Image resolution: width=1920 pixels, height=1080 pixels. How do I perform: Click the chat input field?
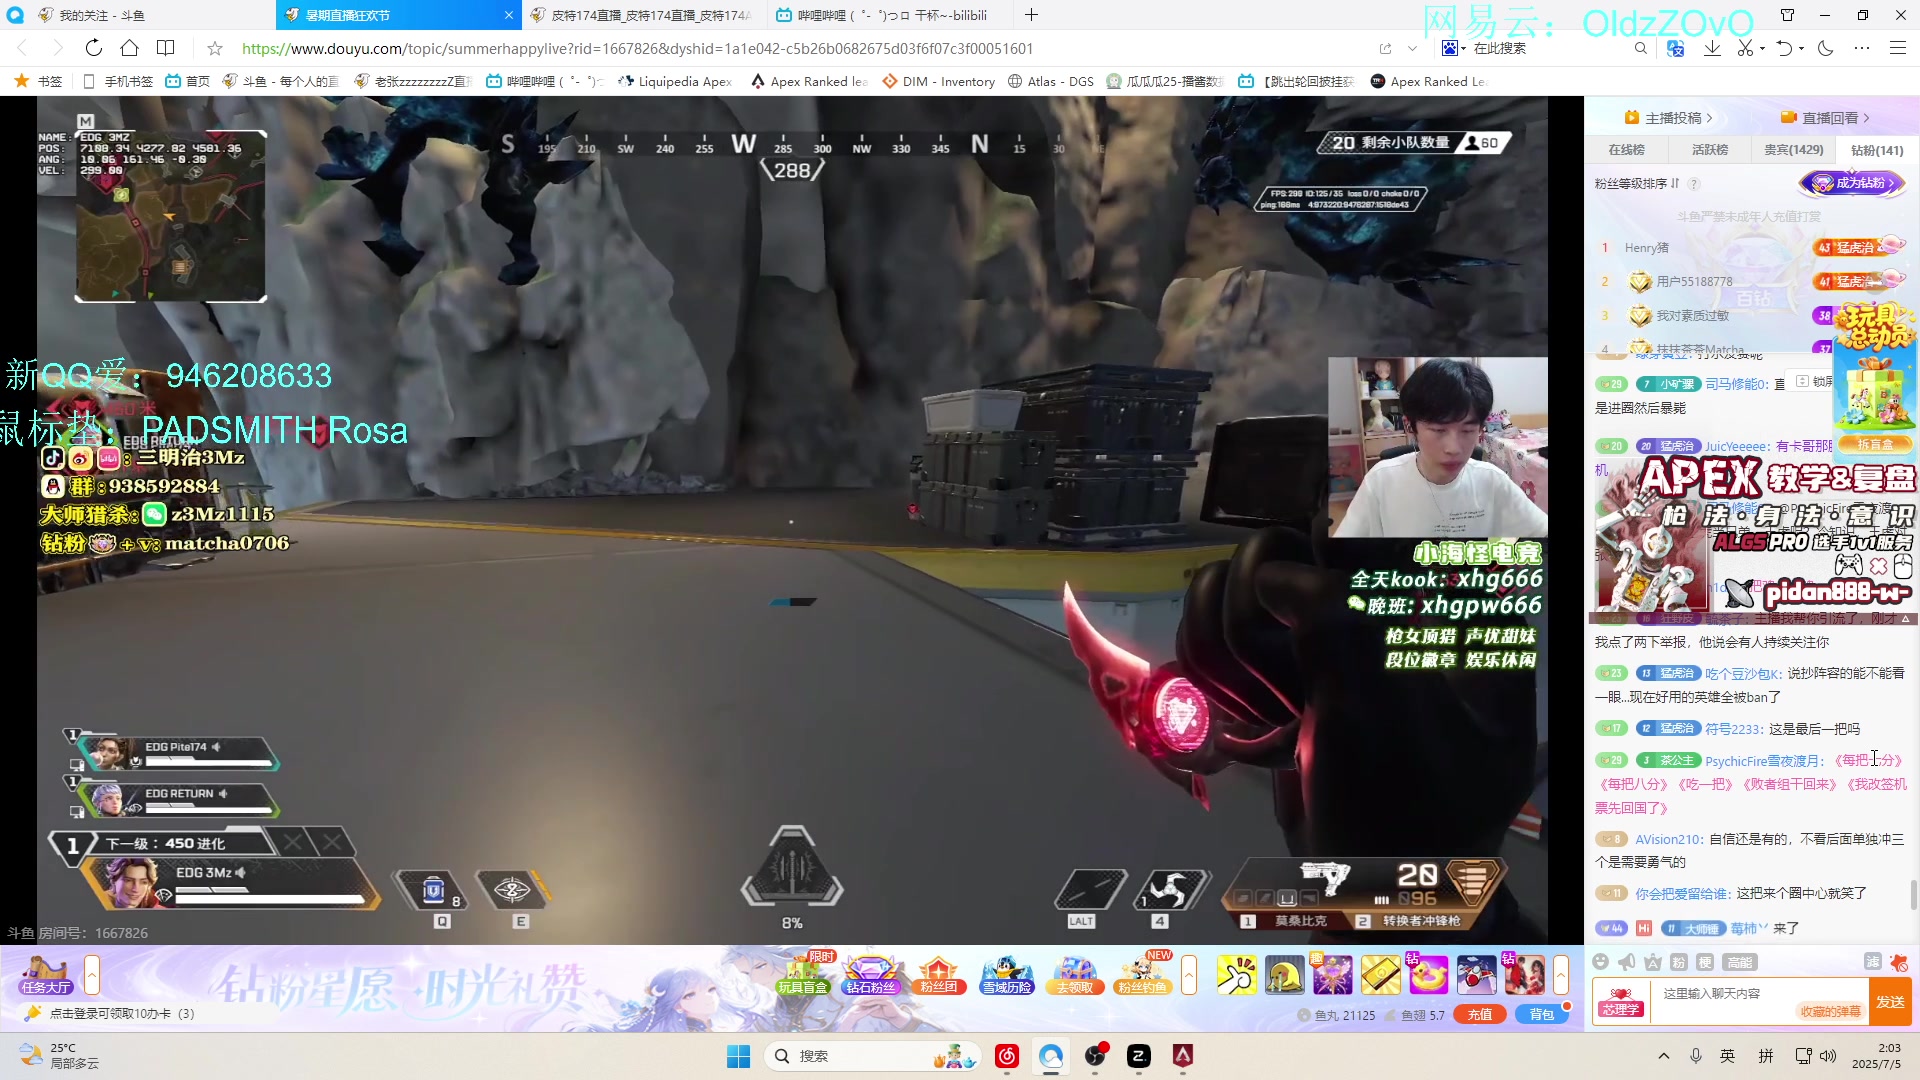click(x=1760, y=1001)
